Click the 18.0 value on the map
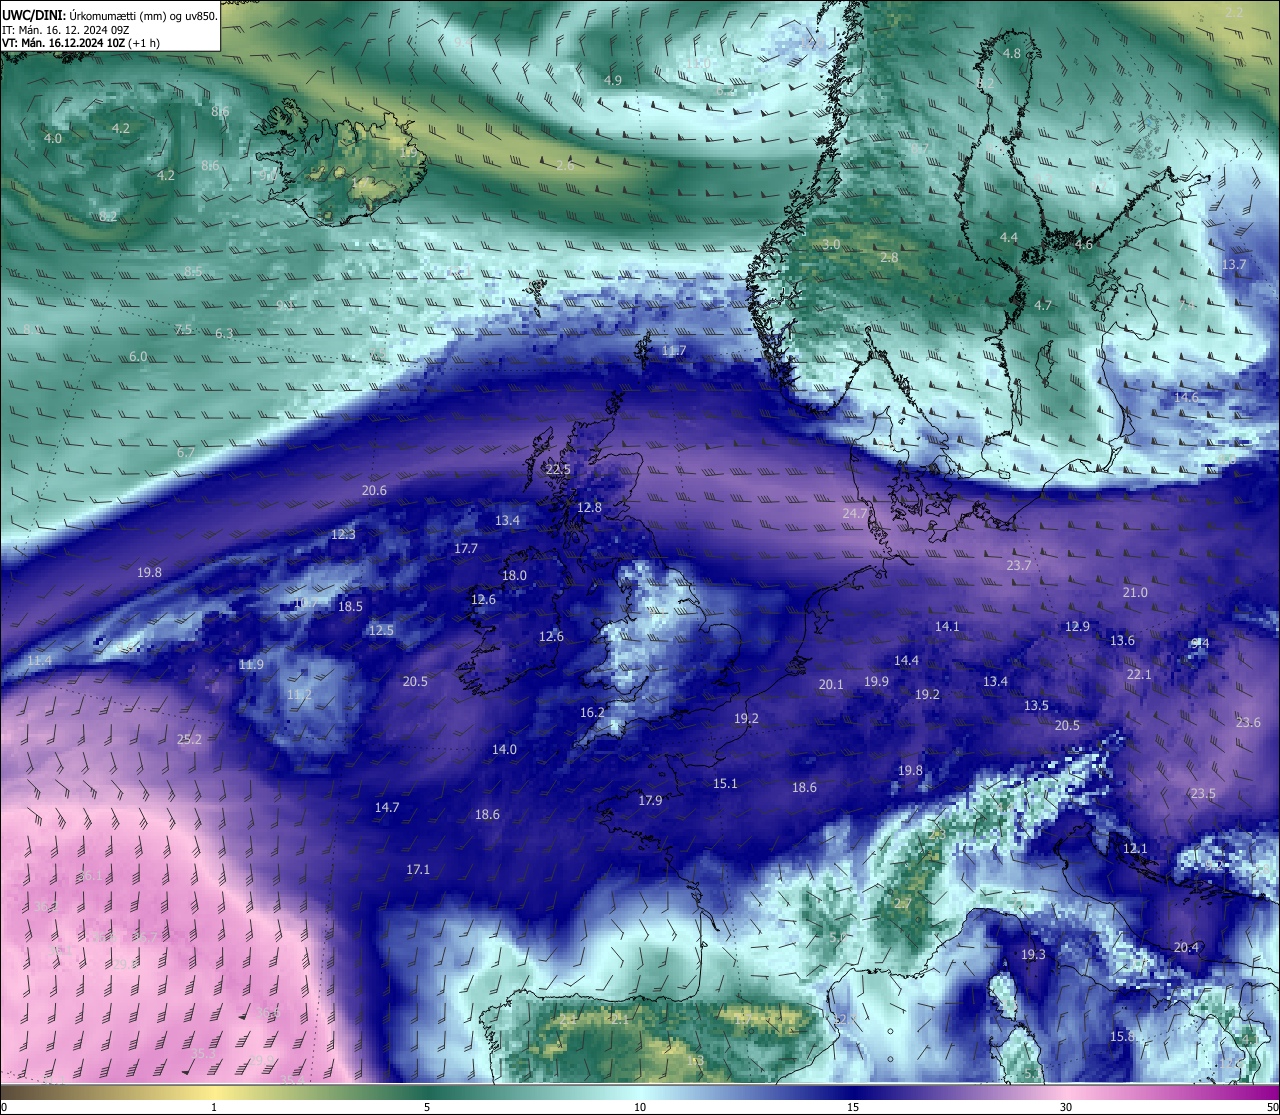This screenshot has width=1280, height=1115. (x=514, y=576)
